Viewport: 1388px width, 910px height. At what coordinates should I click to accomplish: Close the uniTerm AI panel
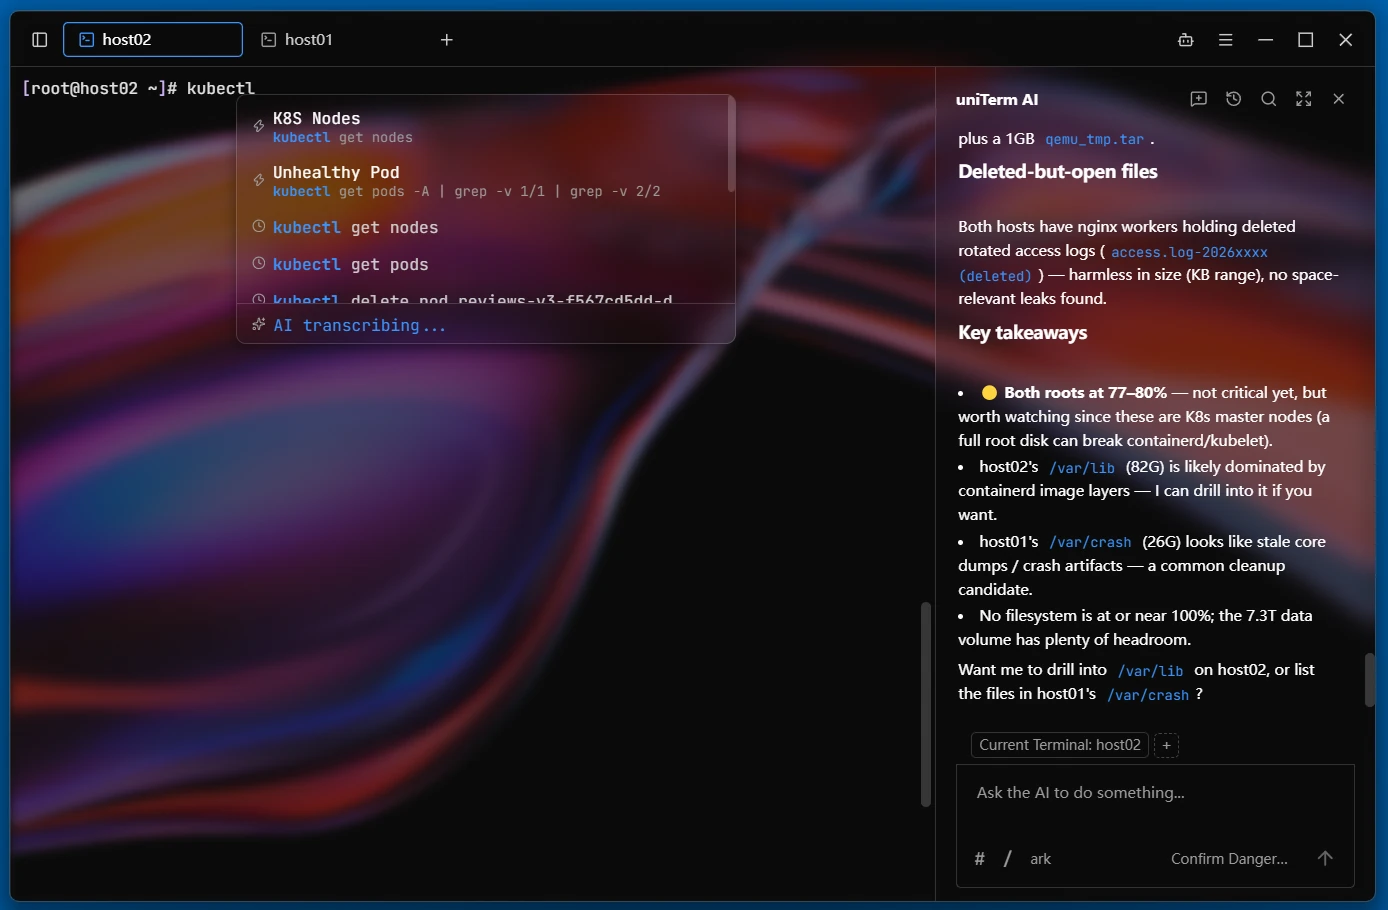[x=1339, y=99]
